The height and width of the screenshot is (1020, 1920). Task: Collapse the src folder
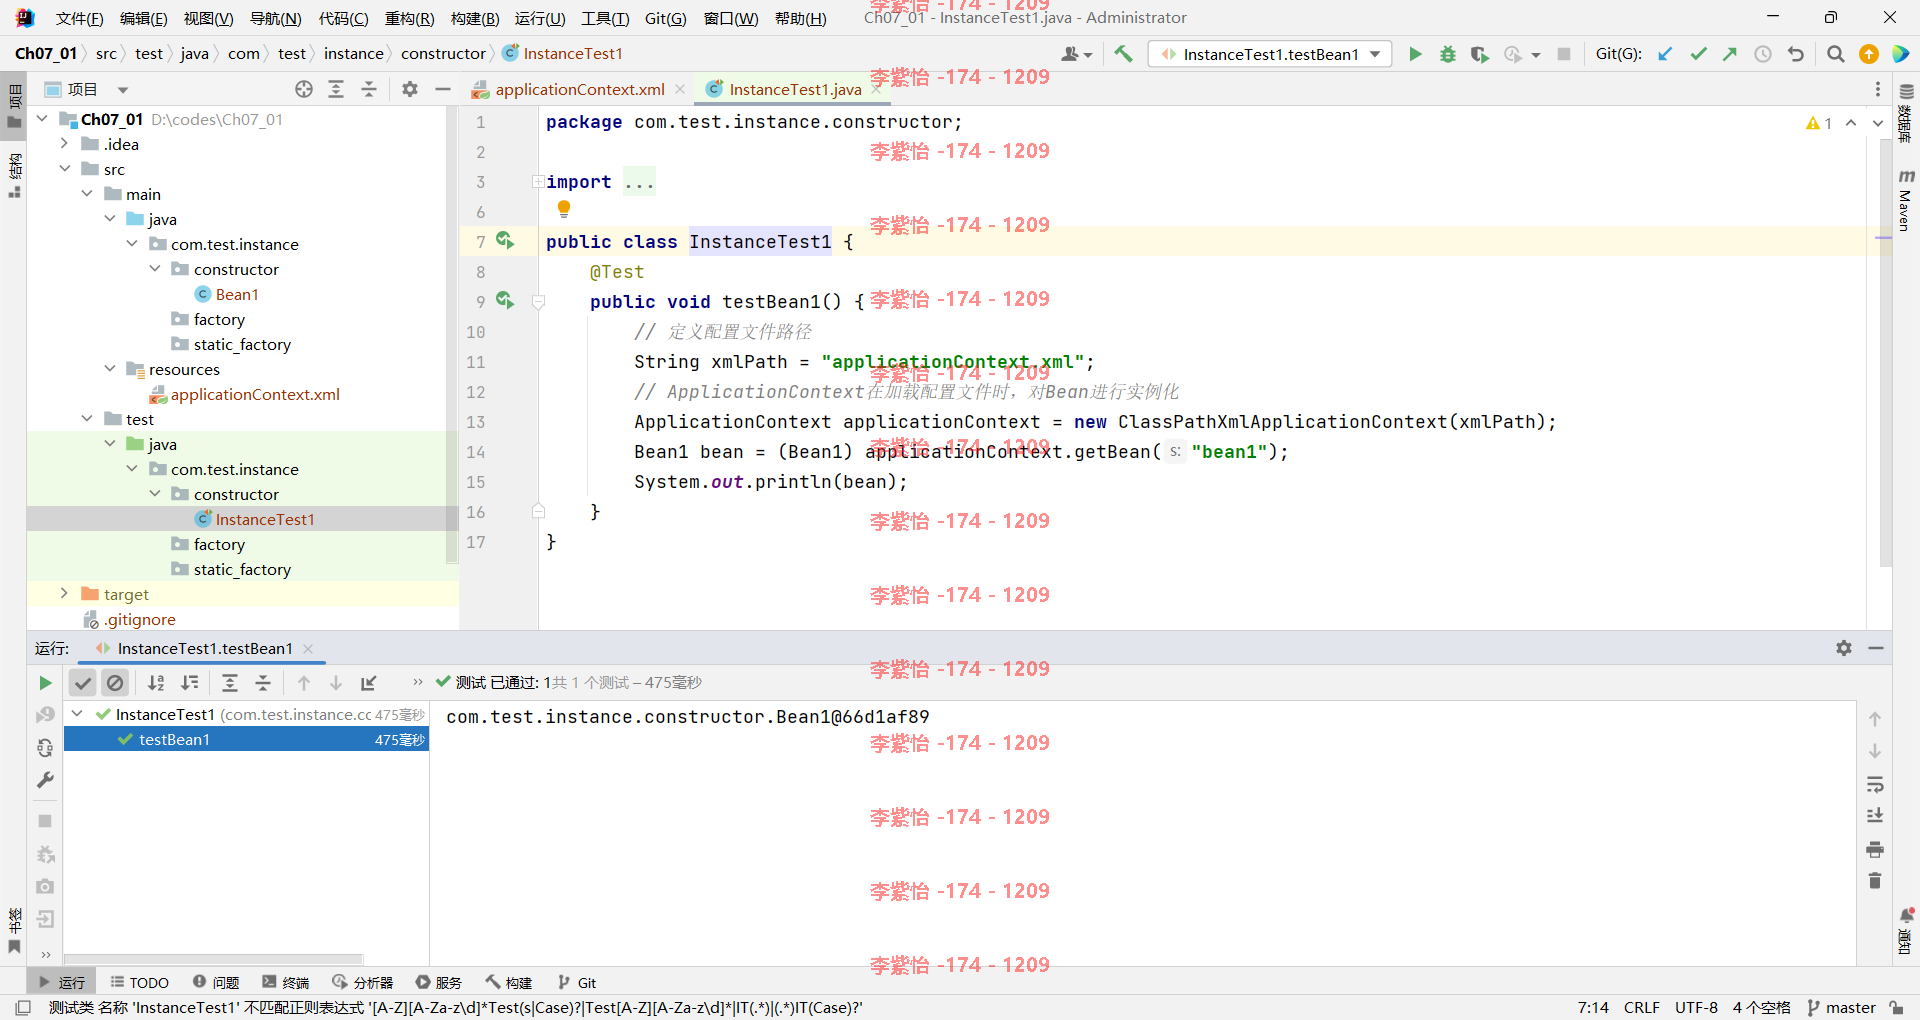[x=64, y=169]
